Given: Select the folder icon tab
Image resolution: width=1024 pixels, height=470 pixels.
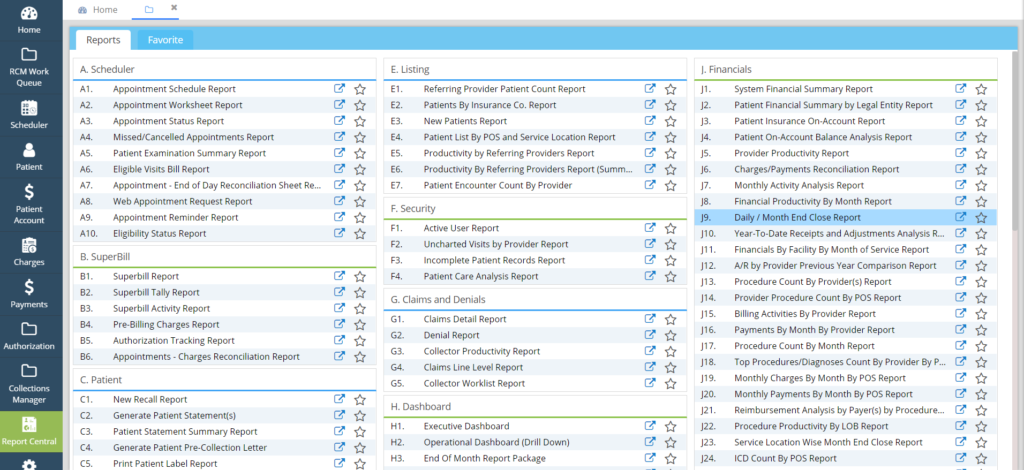Looking at the screenshot, I should (x=149, y=10).
